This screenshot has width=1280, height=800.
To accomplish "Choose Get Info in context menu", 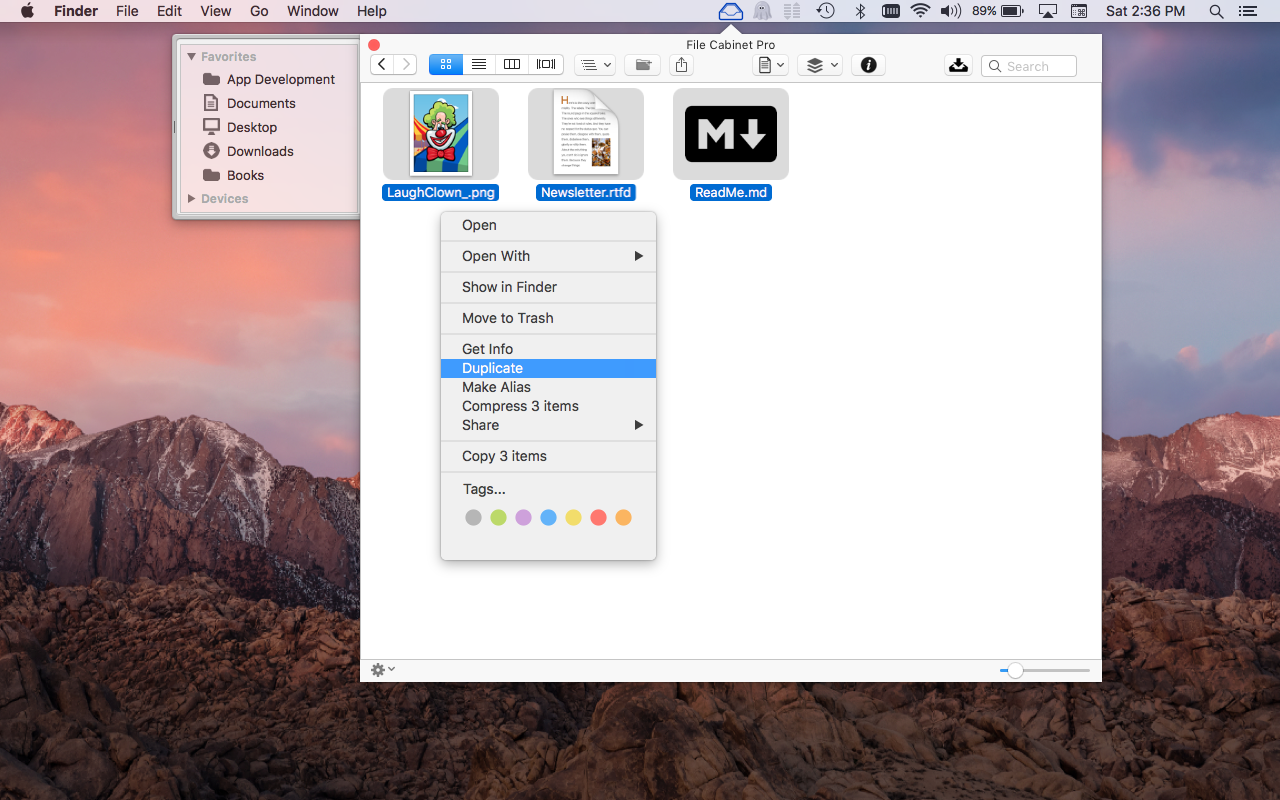I will point(548,349).
